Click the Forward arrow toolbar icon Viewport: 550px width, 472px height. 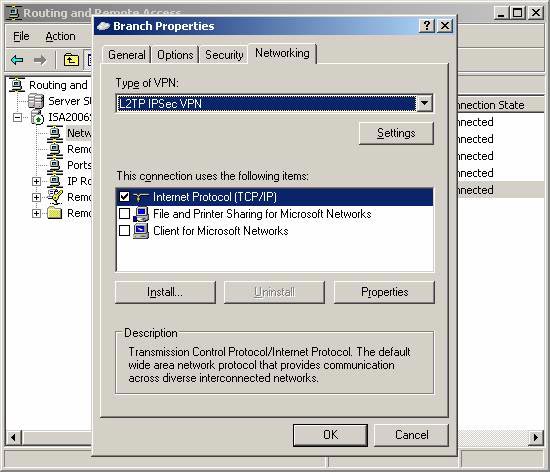(40, 60)
